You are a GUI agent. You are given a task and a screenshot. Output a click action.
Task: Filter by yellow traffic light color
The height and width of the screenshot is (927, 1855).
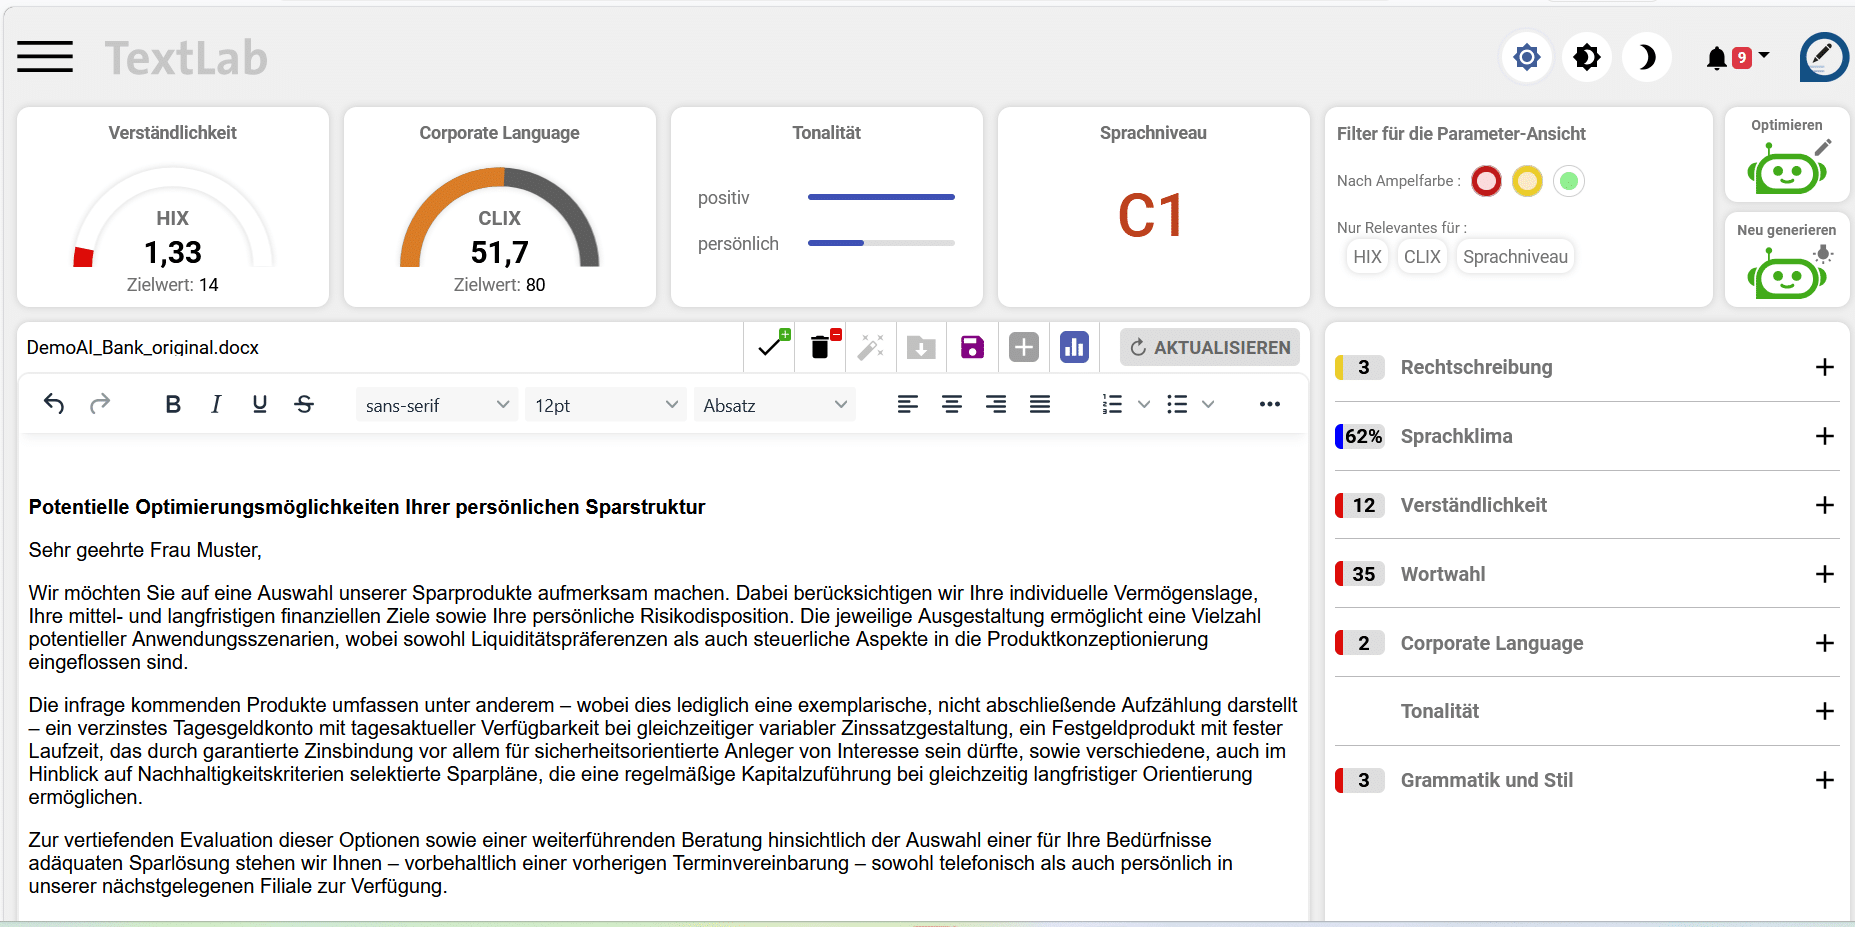1527,181
